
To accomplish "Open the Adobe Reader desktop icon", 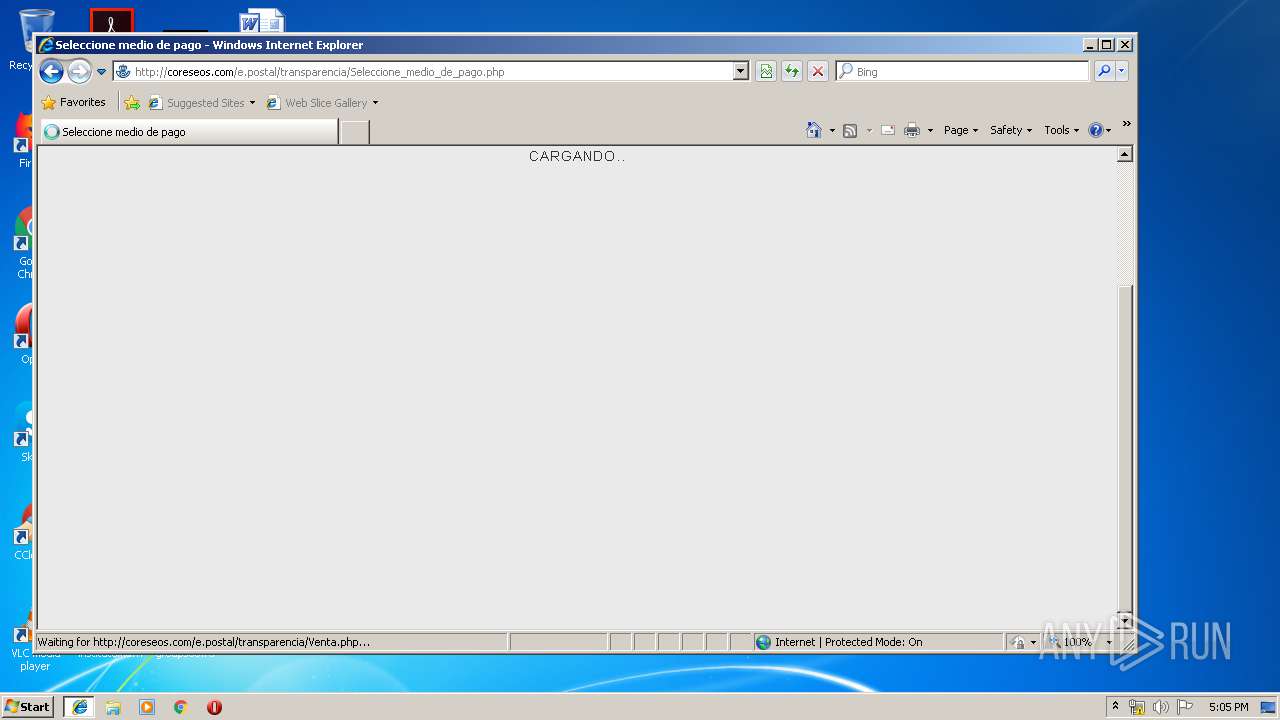I will click(112, 21).
